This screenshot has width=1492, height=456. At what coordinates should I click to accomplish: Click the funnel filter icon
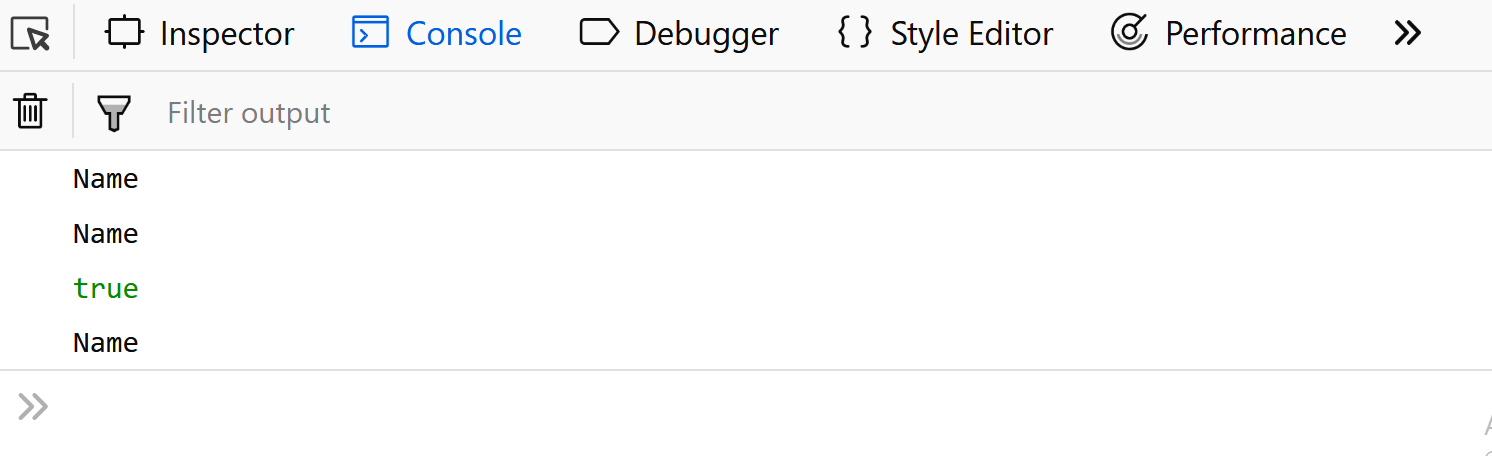tap(114, 113)
